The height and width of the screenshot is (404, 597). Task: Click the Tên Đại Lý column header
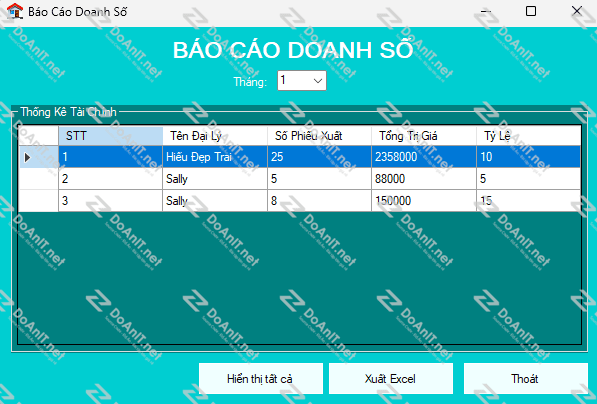pyautogui.click(x=215, y=136)
